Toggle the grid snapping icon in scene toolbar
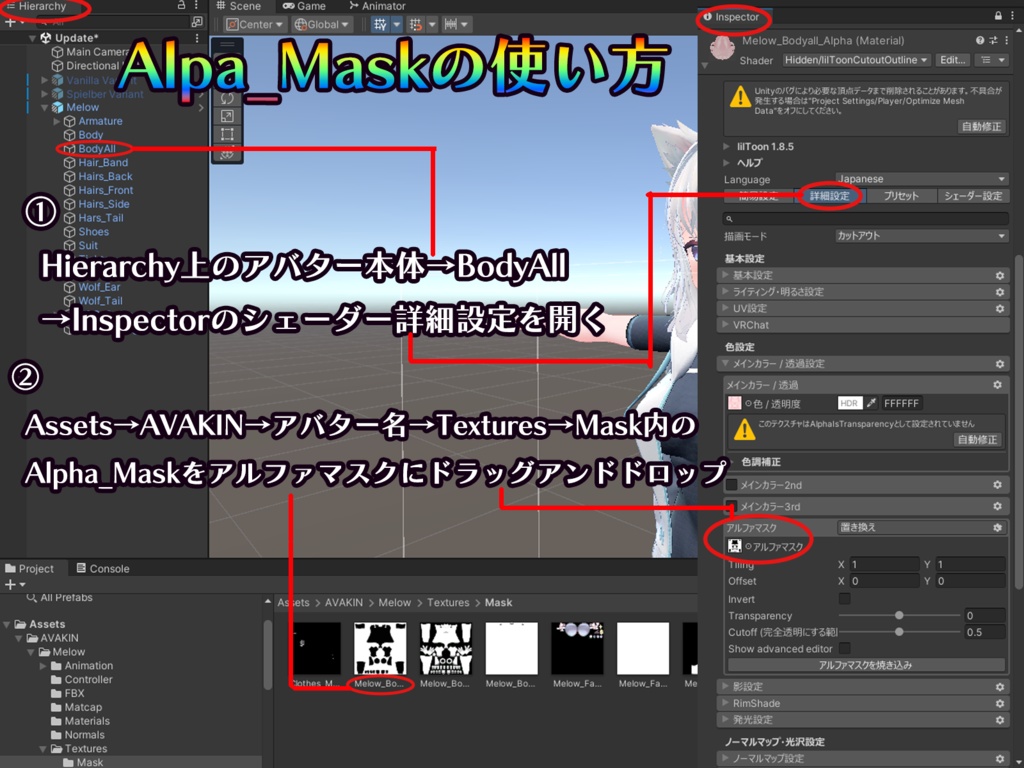The image size is (1024, 768). point(416,23)
